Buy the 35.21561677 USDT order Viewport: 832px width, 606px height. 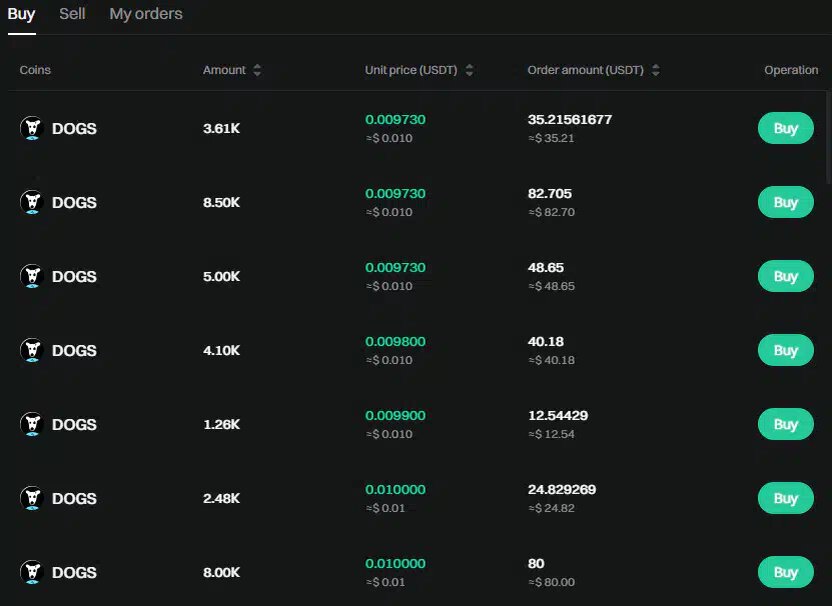click(785, 128)
